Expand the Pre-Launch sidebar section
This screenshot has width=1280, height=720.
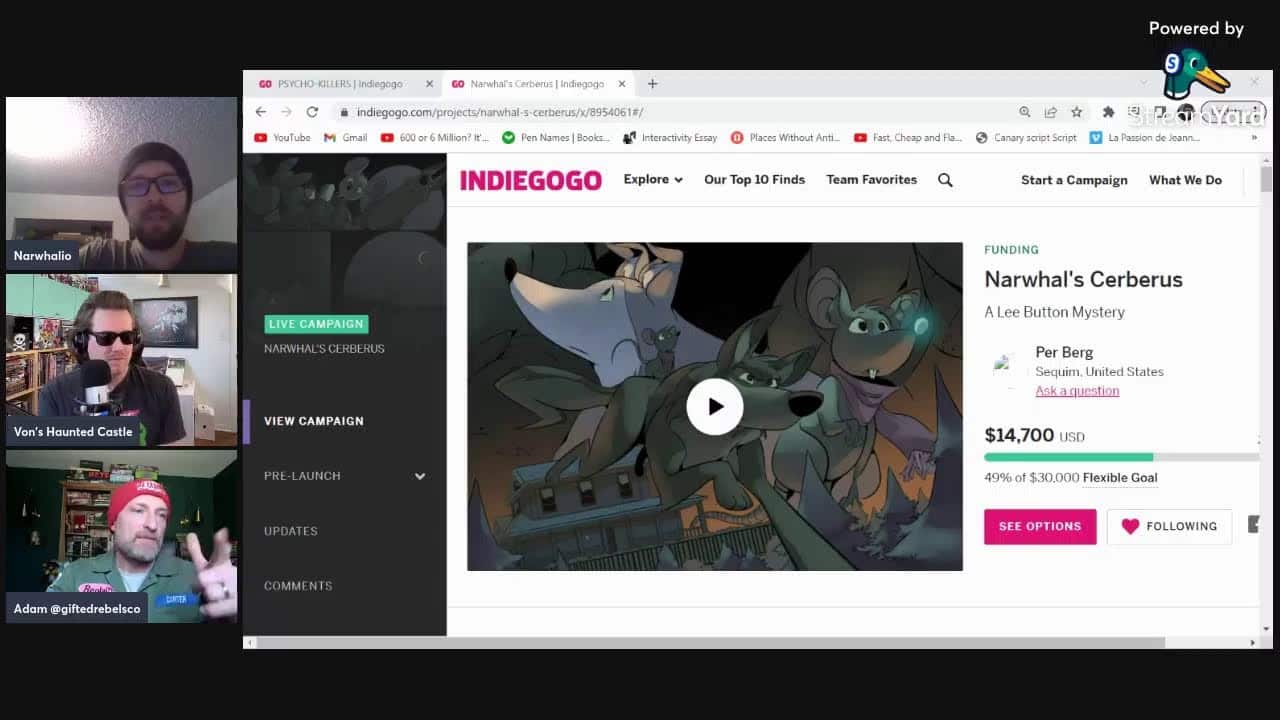(419, 476)
